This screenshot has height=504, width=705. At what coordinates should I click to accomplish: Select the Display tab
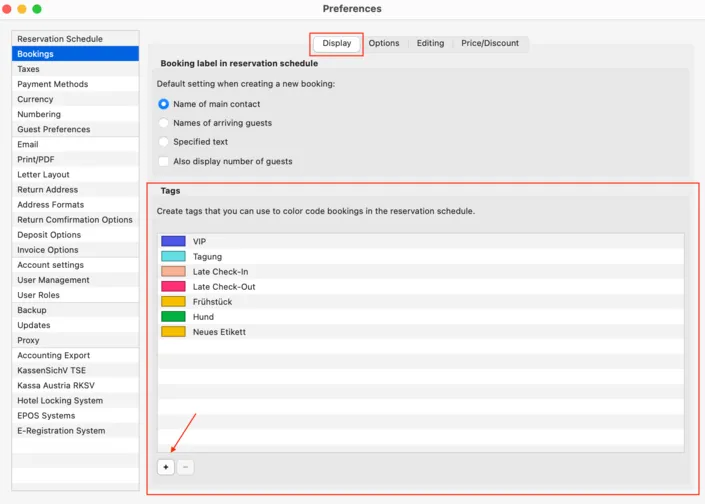336,43
